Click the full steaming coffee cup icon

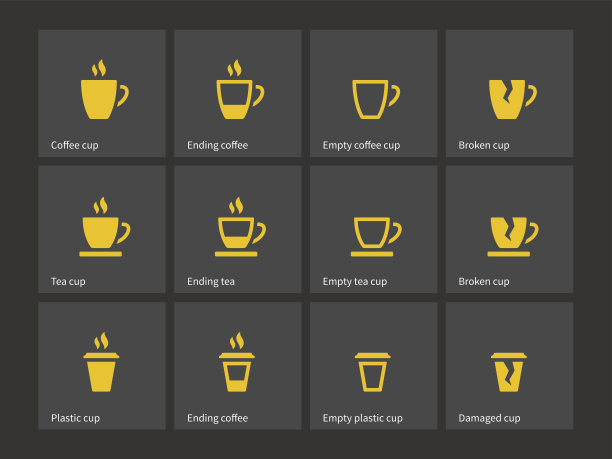(104, 89)
